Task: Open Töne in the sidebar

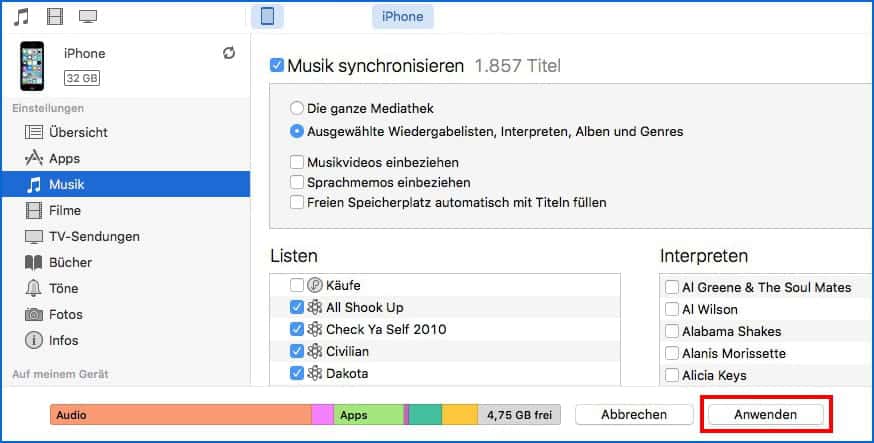Action: pos(65,288)
